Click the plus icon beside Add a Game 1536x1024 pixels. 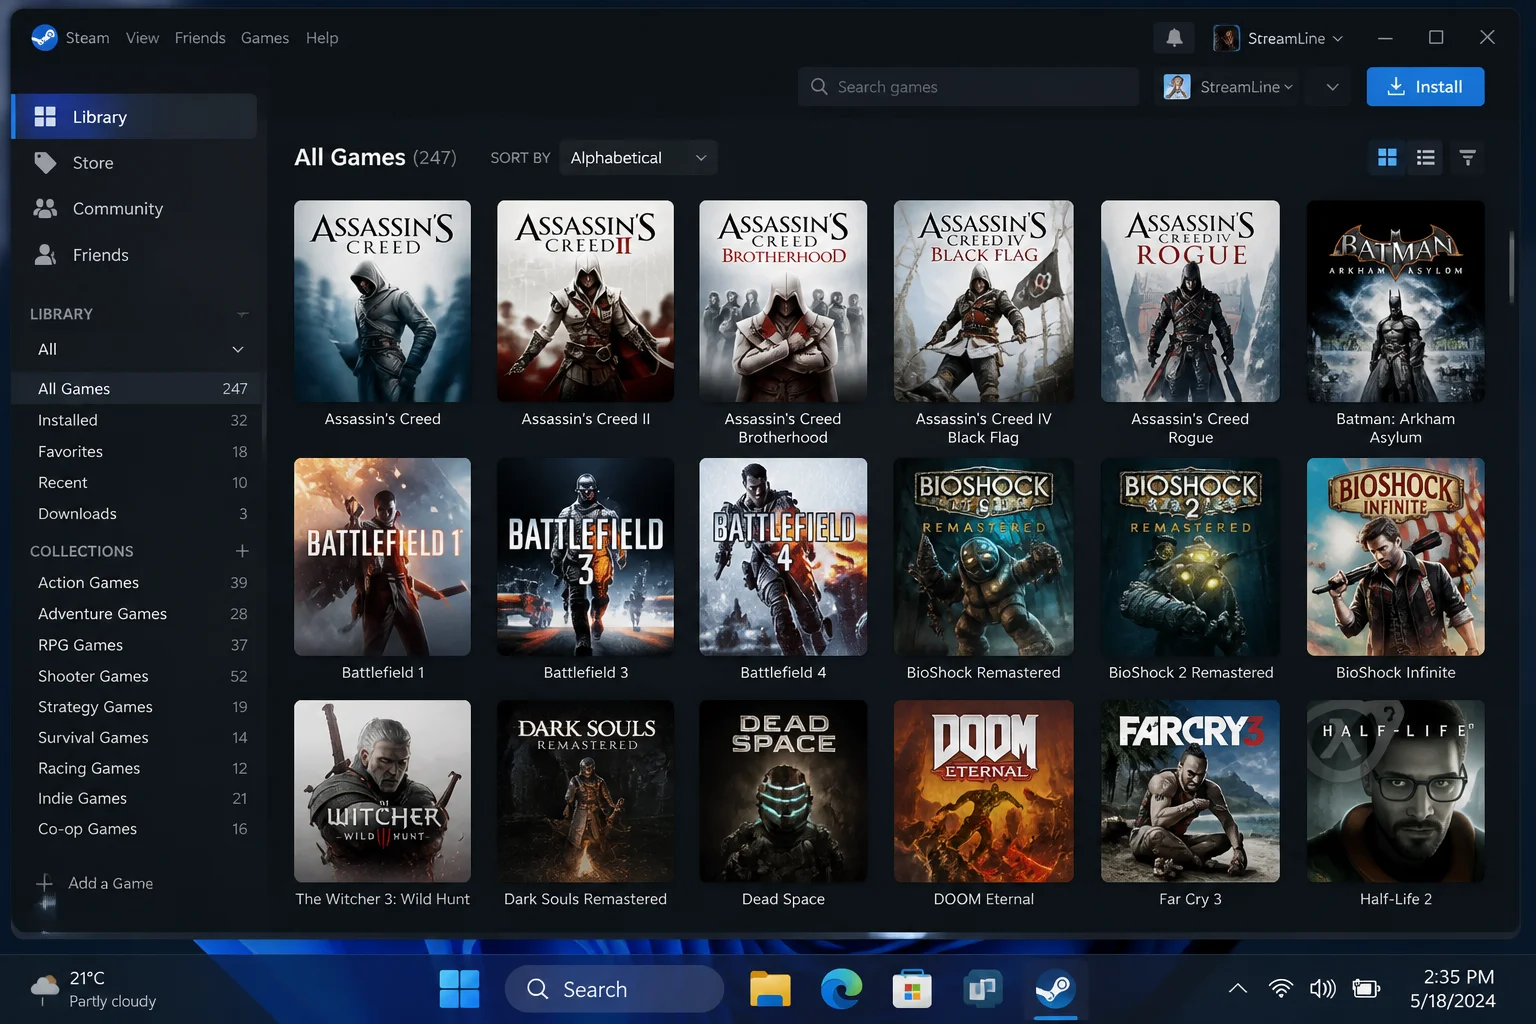coord(45,883)
